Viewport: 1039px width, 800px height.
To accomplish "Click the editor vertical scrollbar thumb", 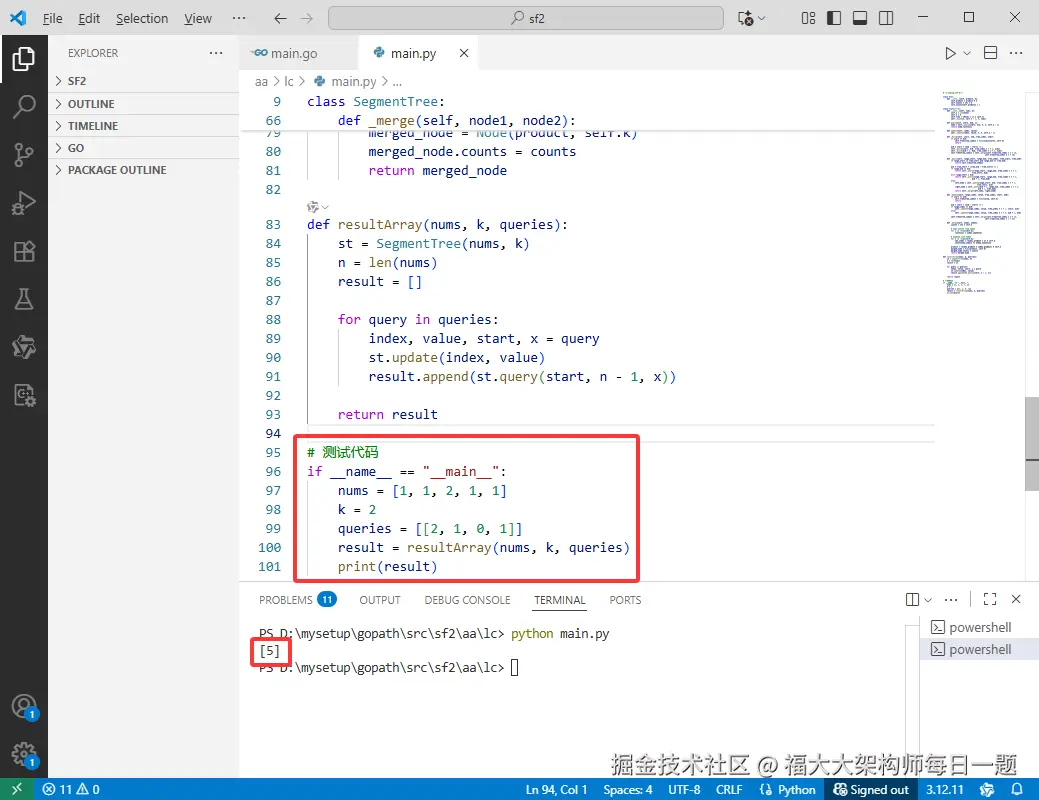I will [1032, 443].
